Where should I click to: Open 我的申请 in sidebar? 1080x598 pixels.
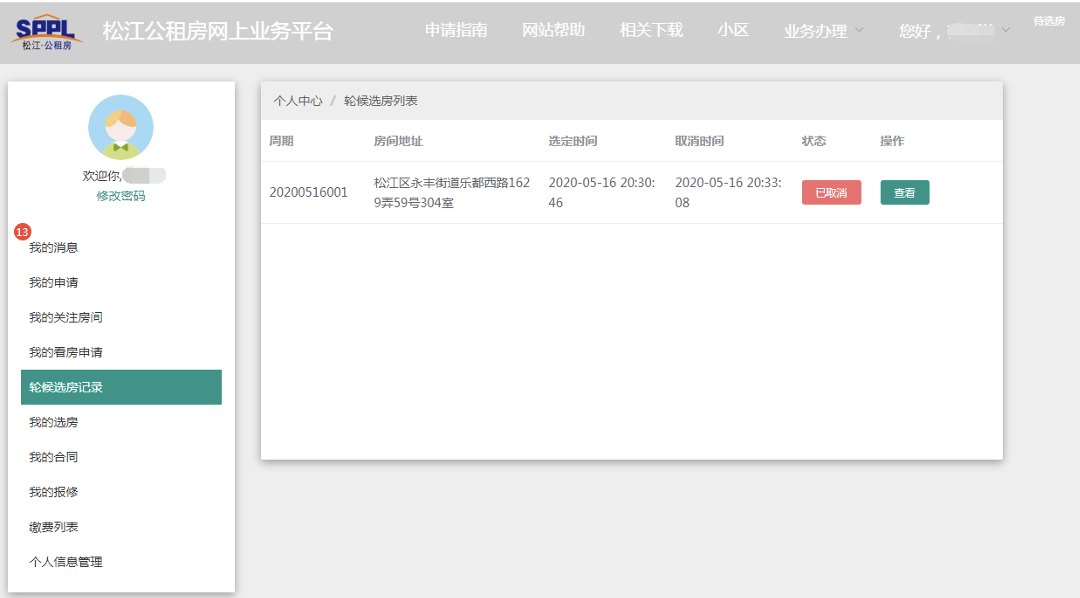54,282
